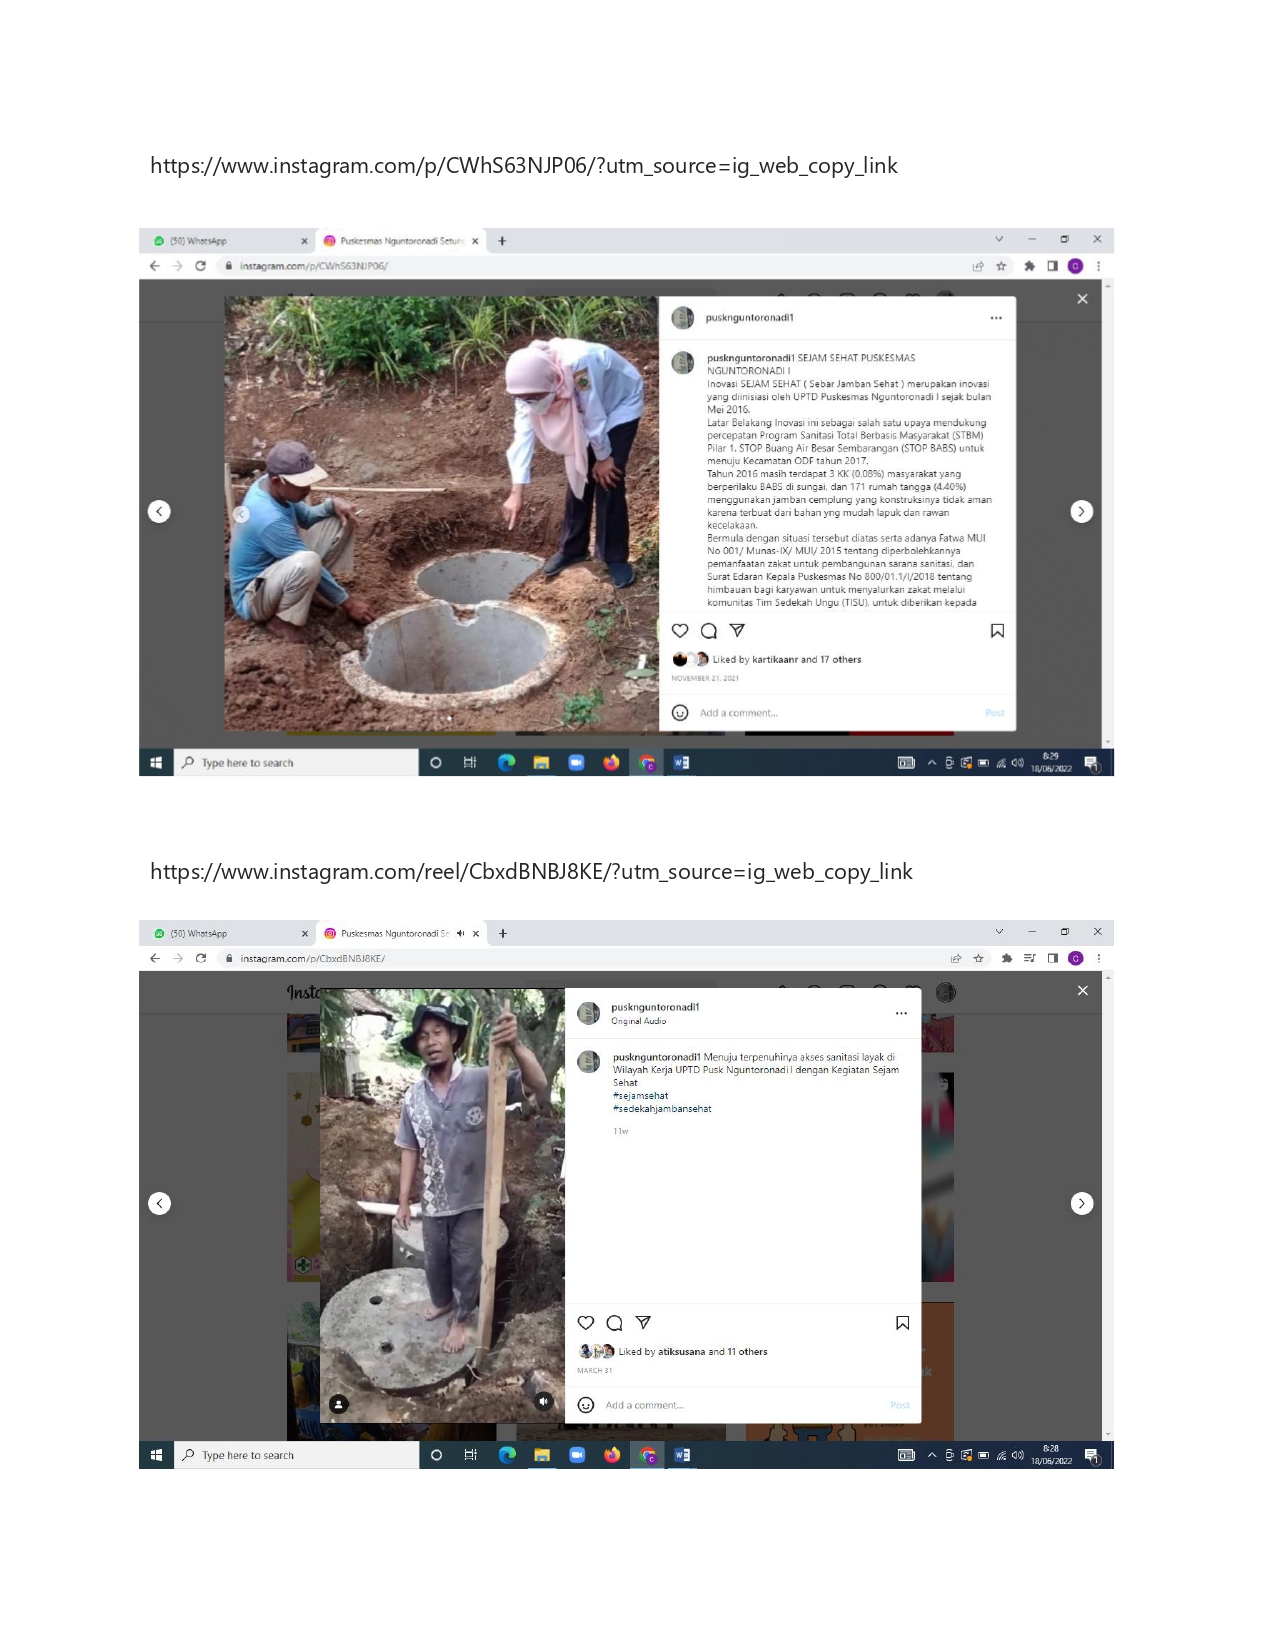Open comment icon on the SEJAM SEHAT post

[709, 631]
